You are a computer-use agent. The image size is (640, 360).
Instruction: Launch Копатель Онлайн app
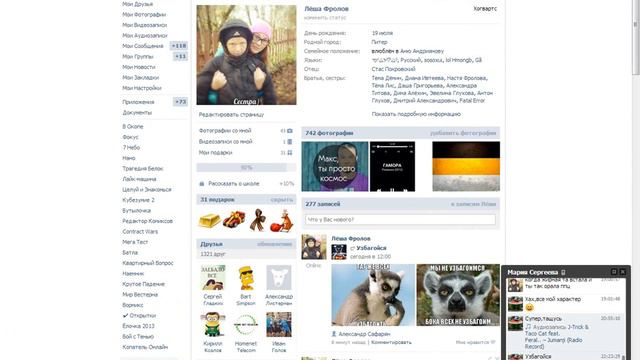145,347
